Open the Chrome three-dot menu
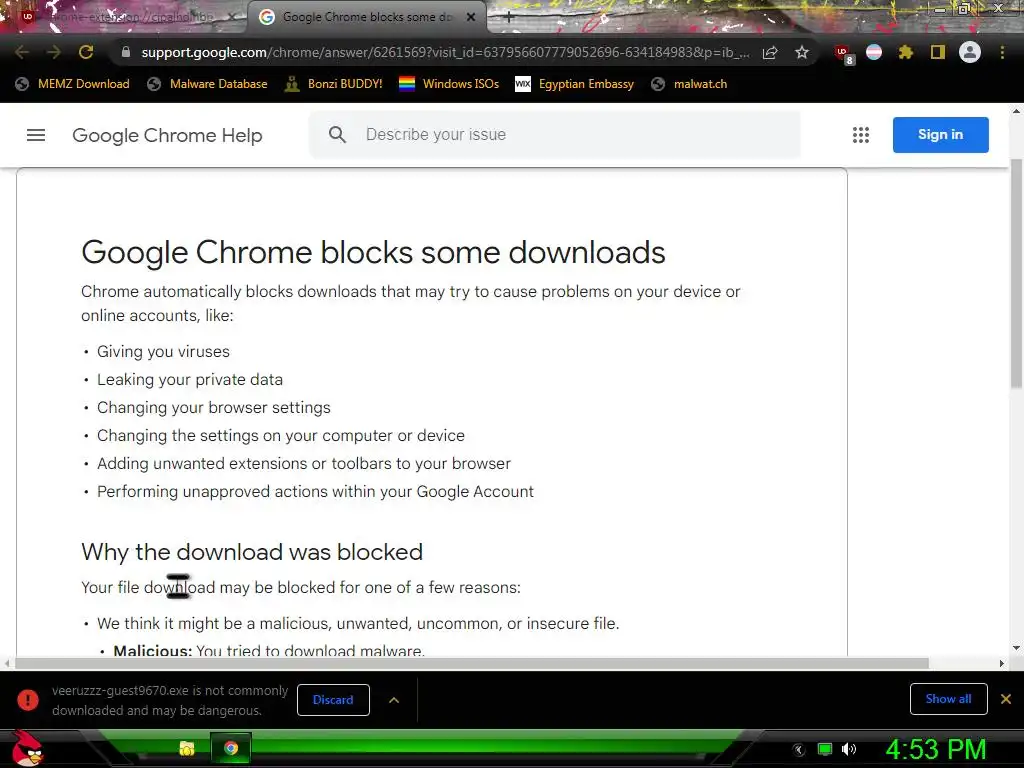 coord(1002,52)
